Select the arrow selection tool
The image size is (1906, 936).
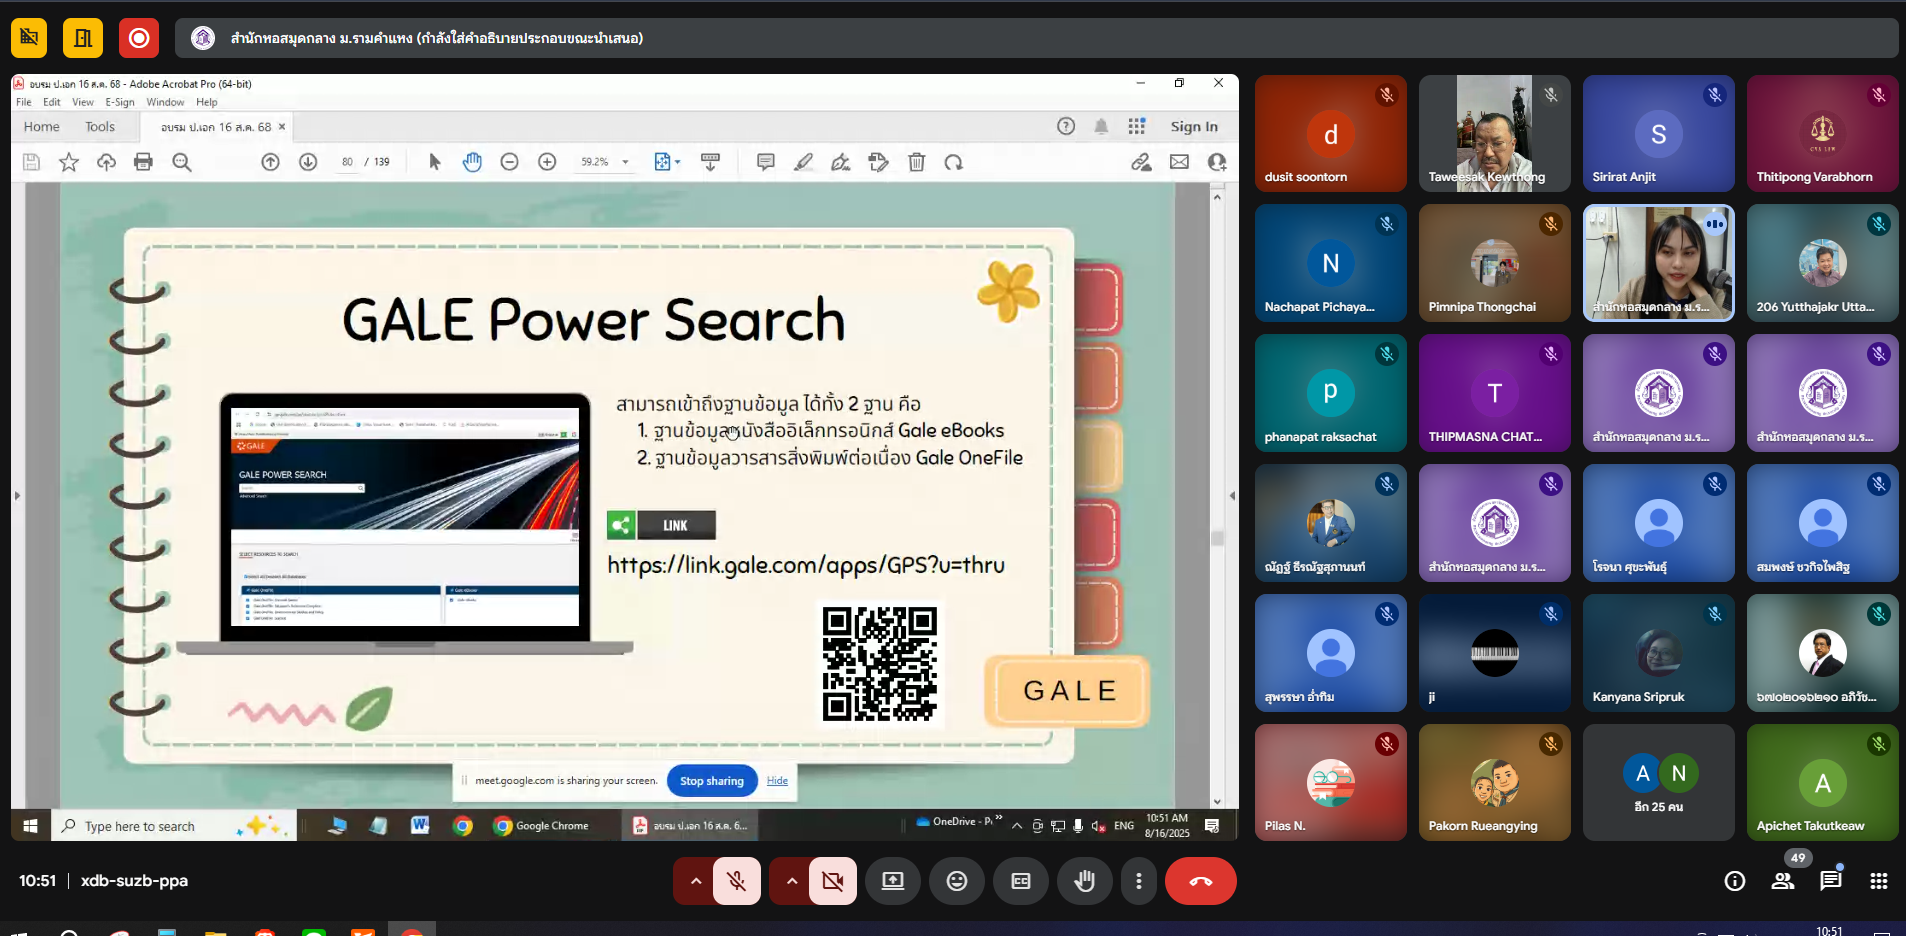(434, 162)
